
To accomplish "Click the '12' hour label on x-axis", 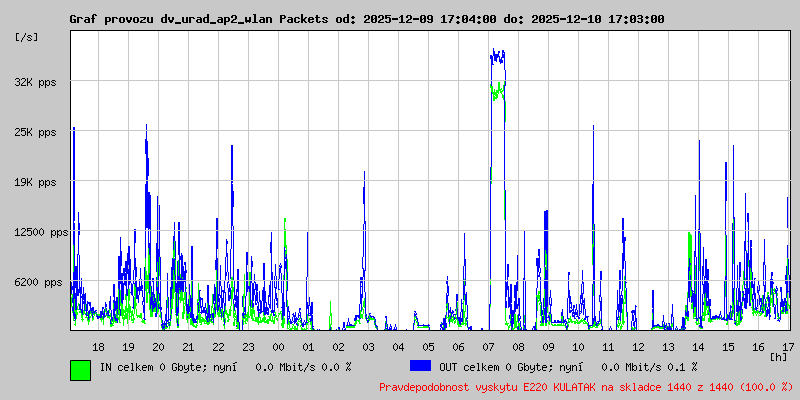I will point(639,347).
